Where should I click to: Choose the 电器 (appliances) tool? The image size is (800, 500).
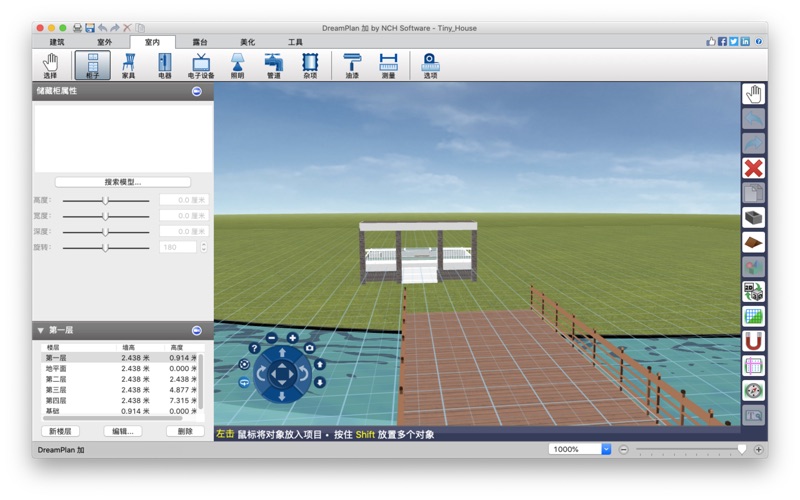tap(164, 65)
